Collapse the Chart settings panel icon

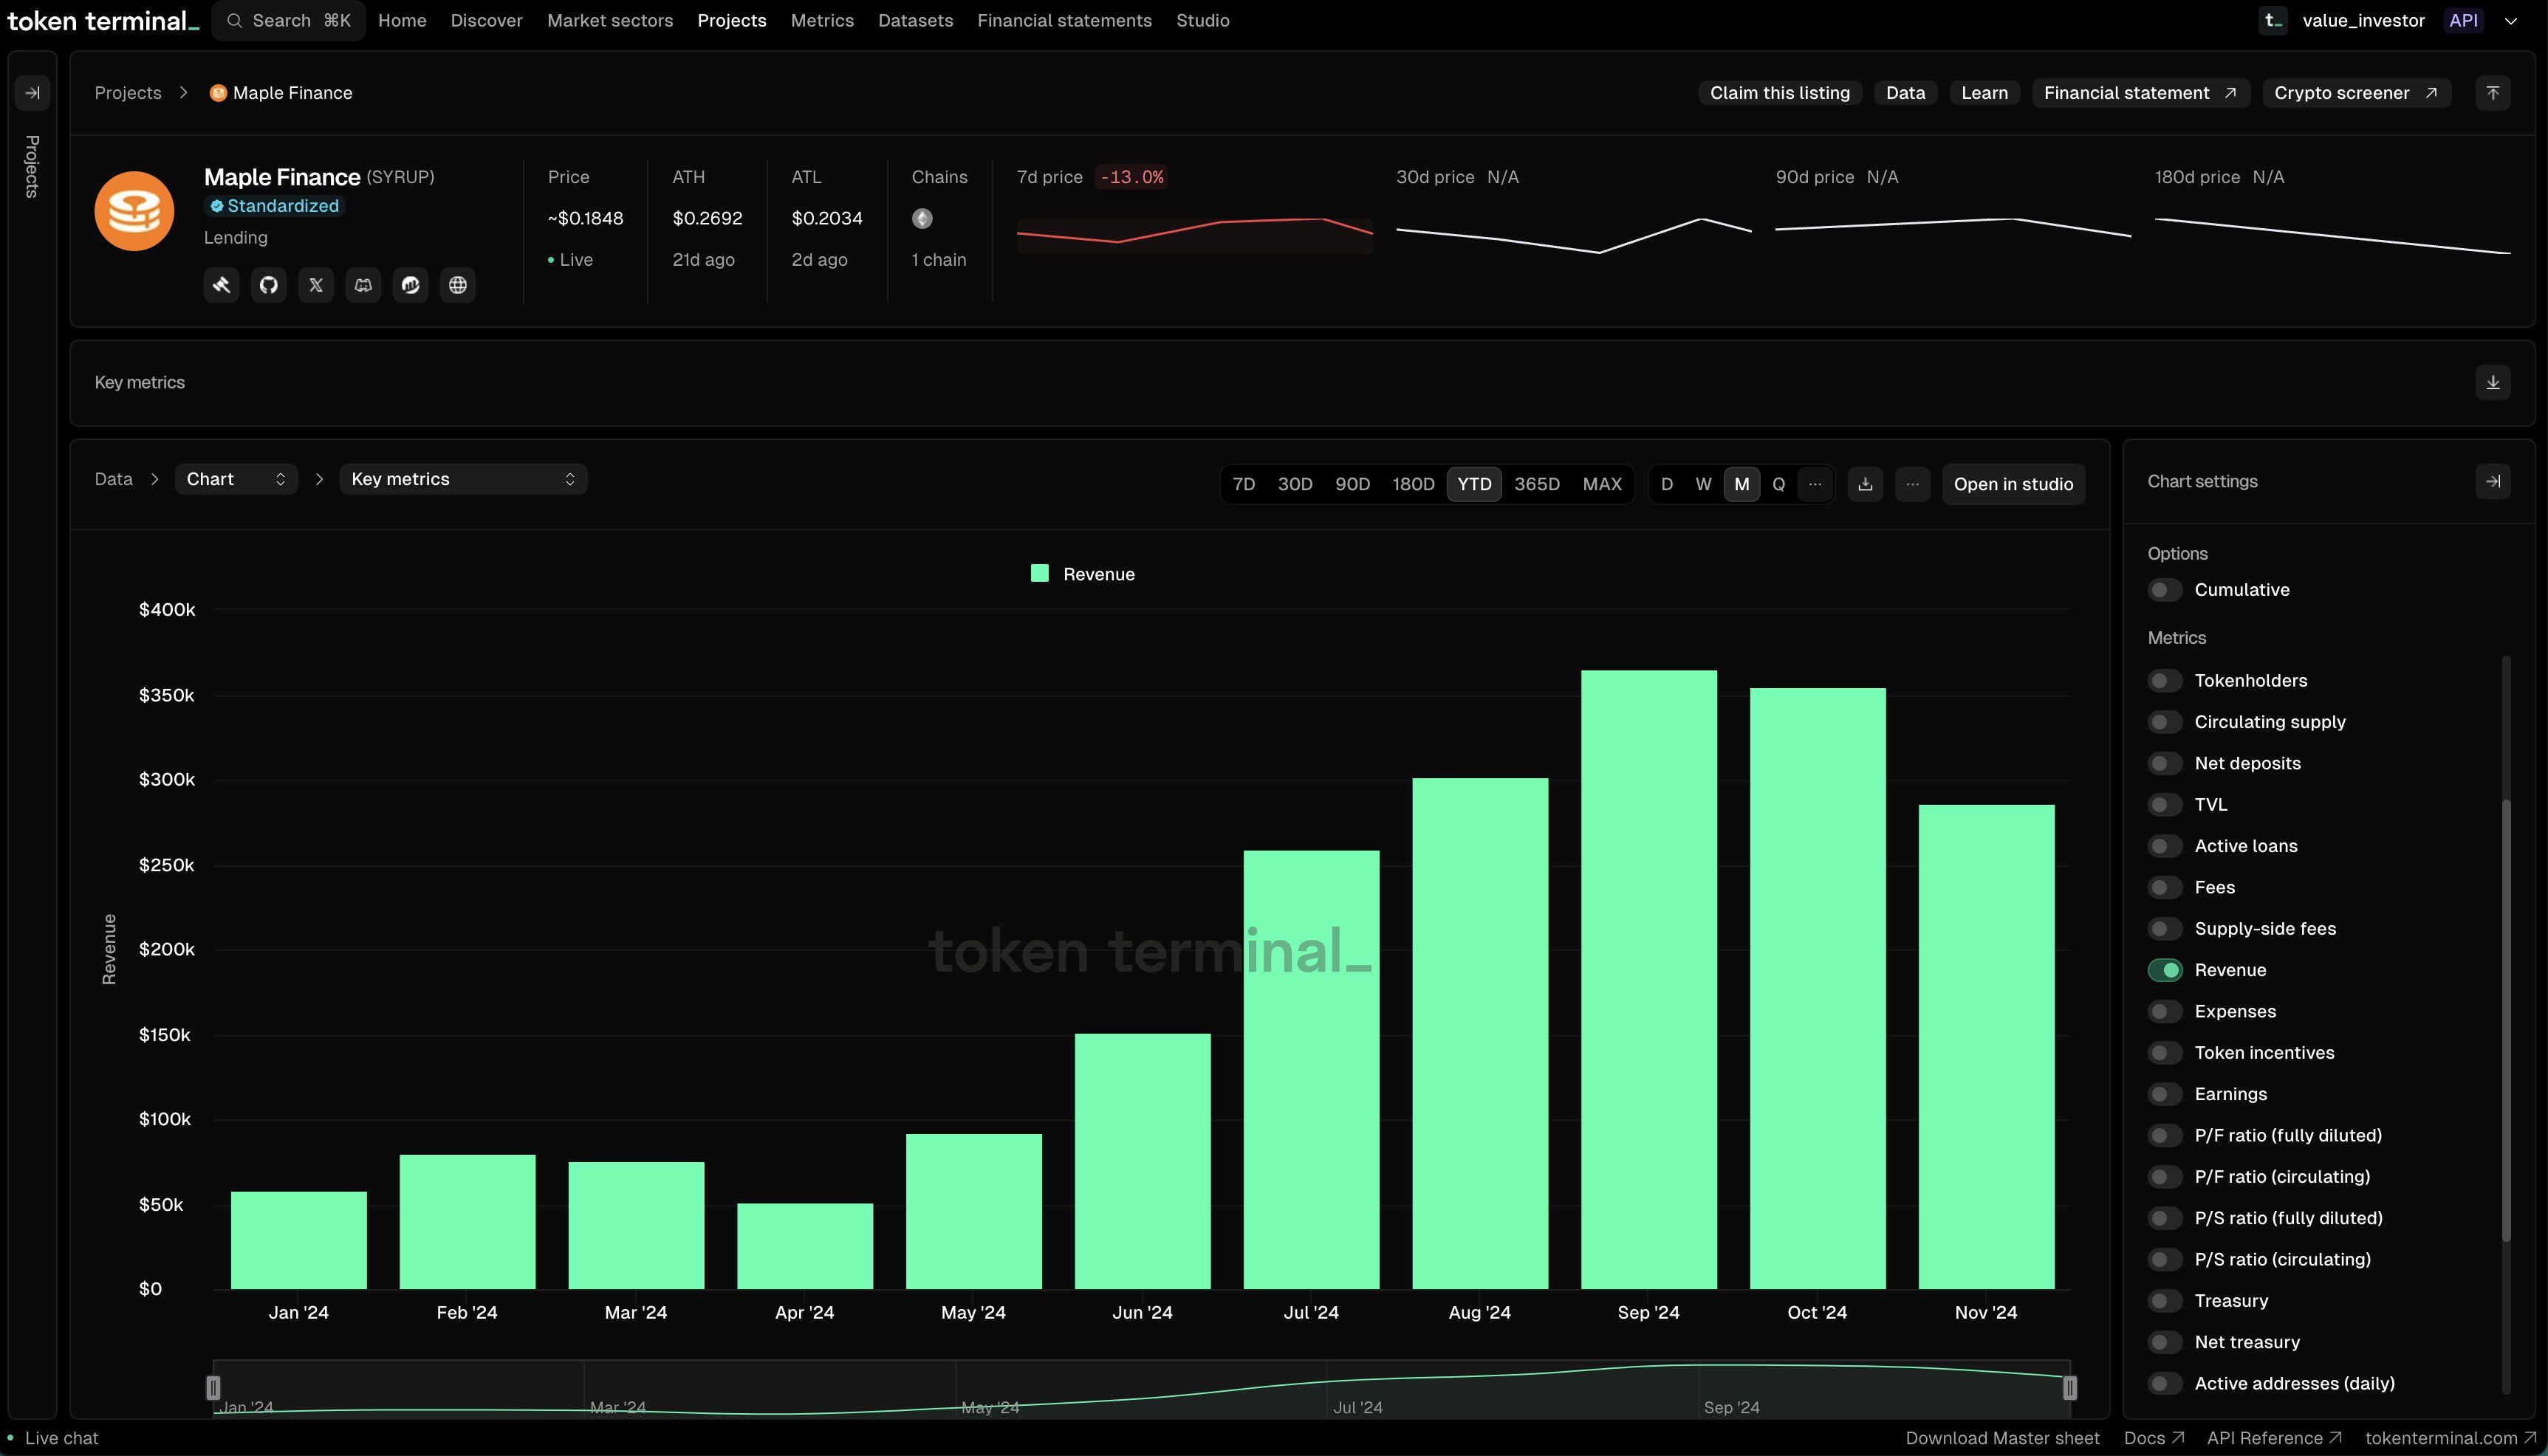click(x=2492, y=481)
